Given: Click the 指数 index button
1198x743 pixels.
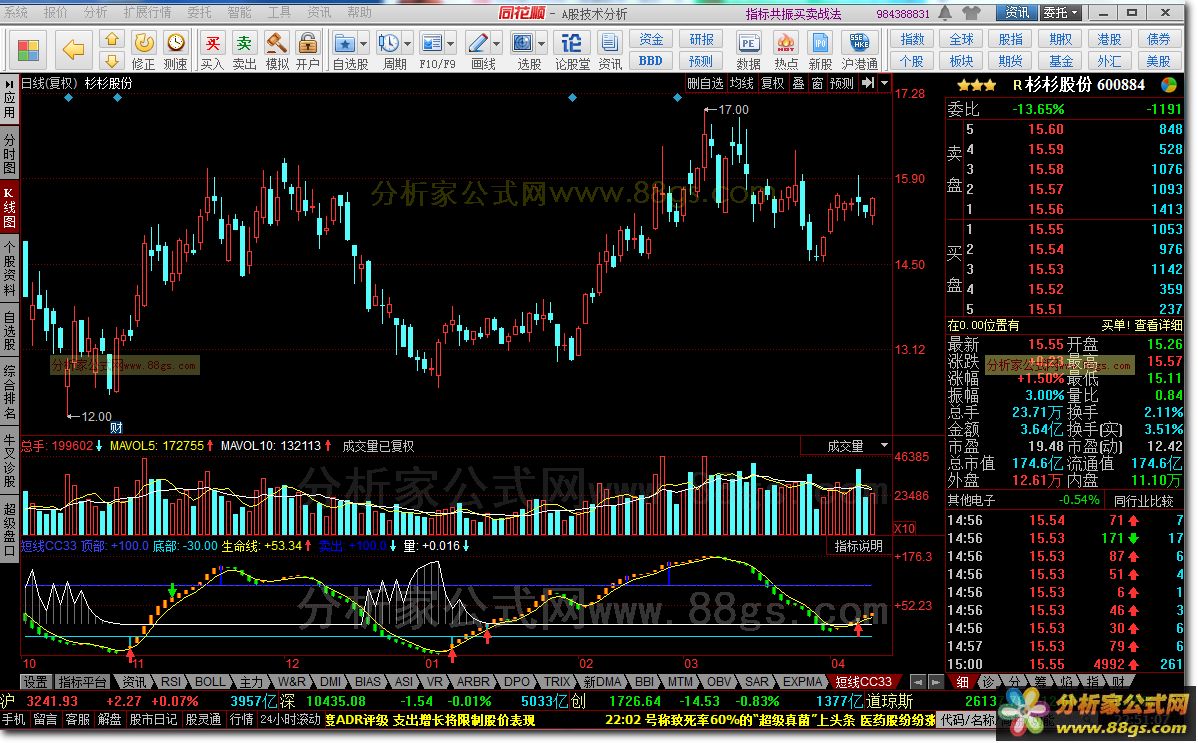Looking at the screenshot, I should click(912, 39).
